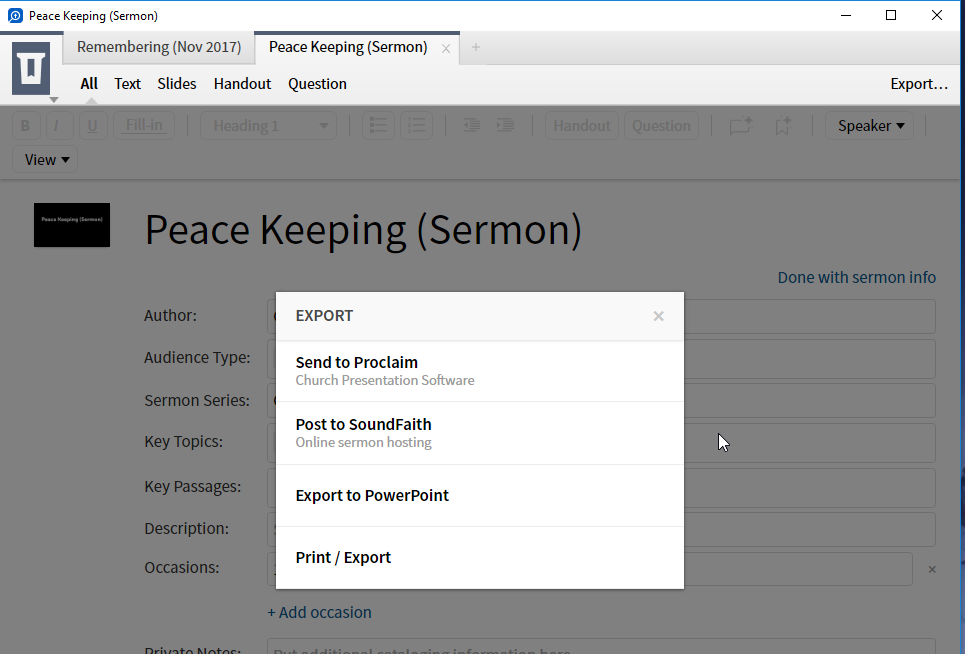The image size is (965, 654).
Task: Click the Peace Keeping (Sermon) heading
Action: pyautogui.click(x=363, y=229)
